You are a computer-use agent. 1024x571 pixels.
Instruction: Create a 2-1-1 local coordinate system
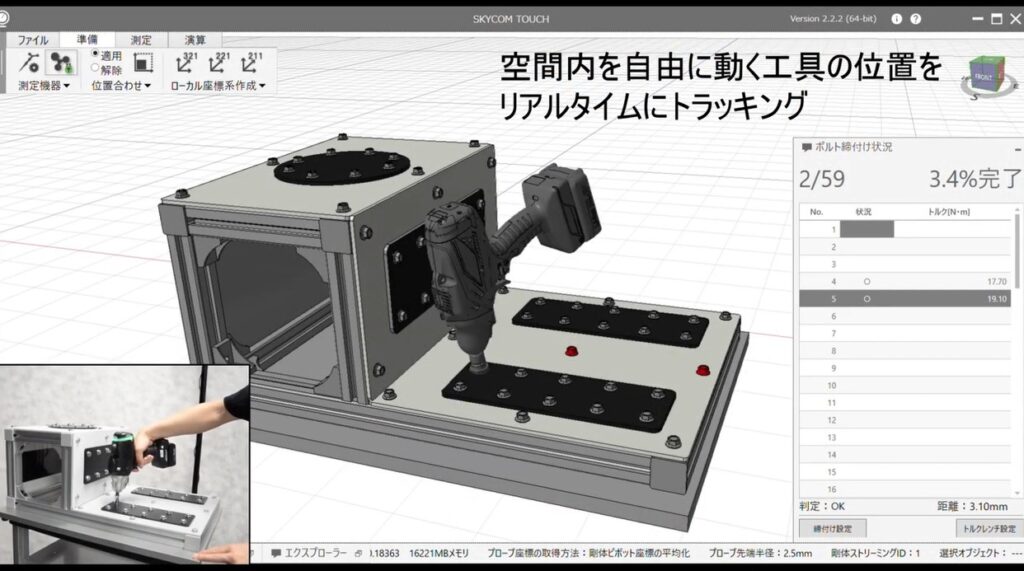[x=251, y=63]
